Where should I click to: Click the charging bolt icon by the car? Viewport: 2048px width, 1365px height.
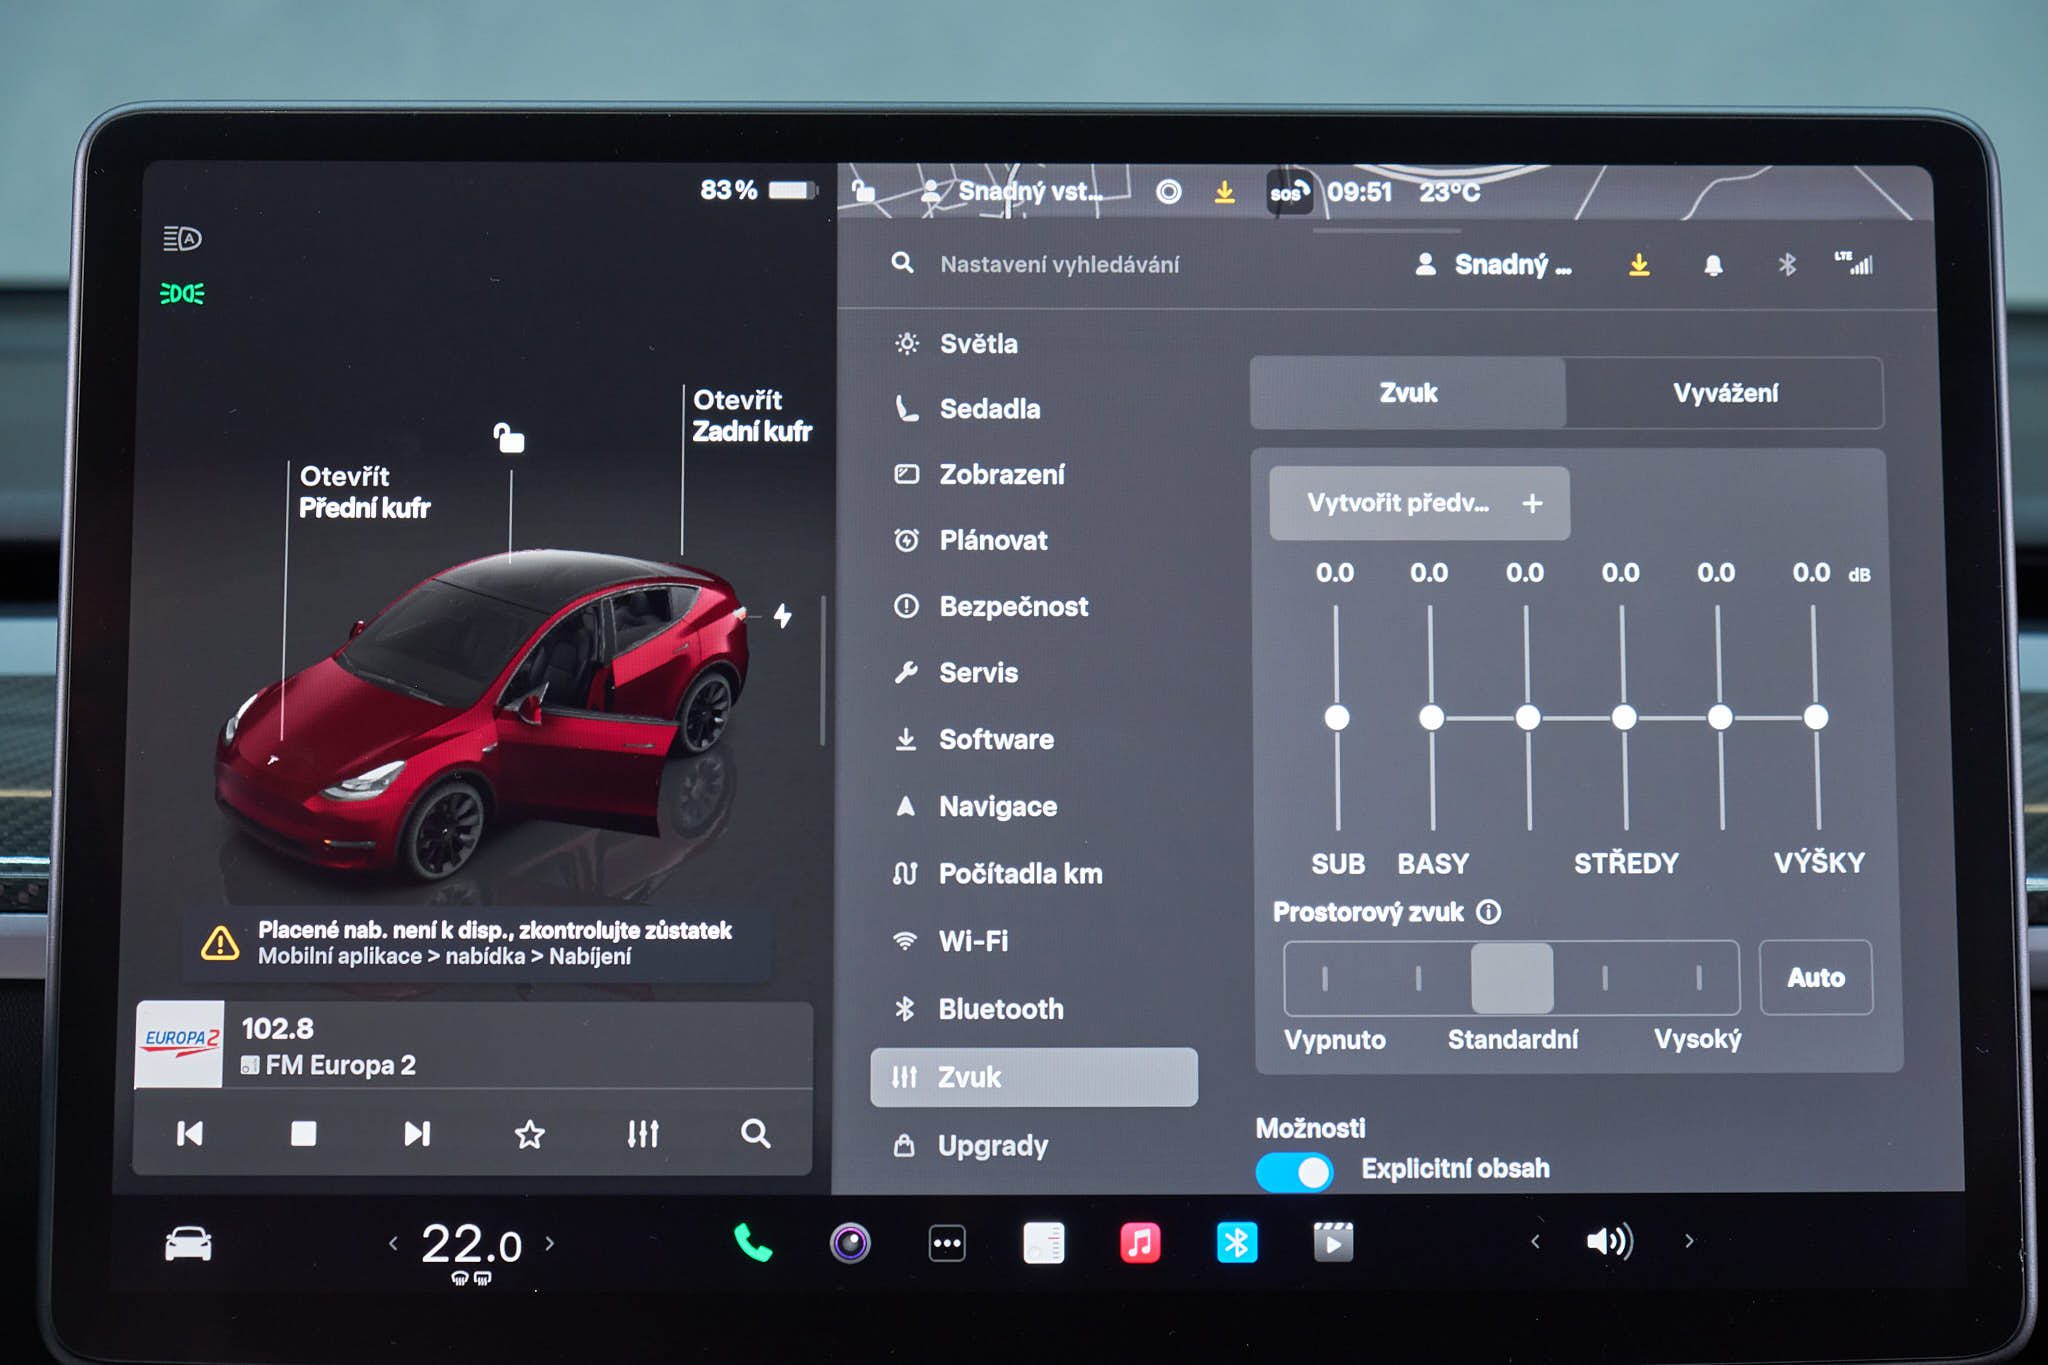783,615
